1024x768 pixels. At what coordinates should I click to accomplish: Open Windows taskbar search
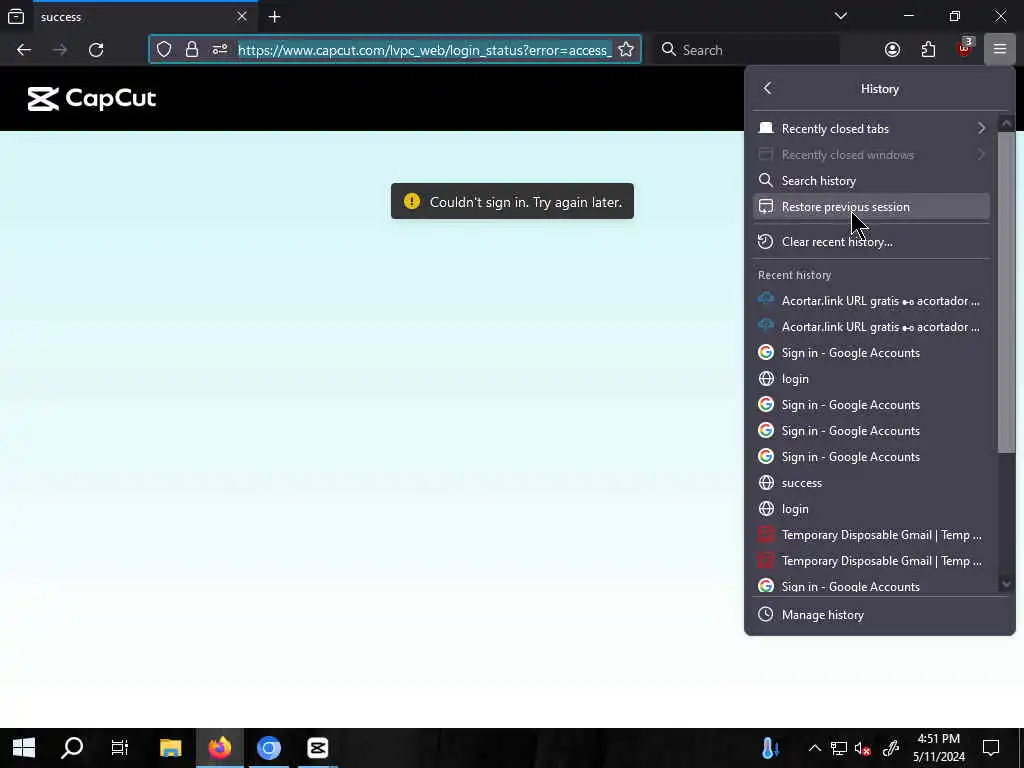coord(72,748)
